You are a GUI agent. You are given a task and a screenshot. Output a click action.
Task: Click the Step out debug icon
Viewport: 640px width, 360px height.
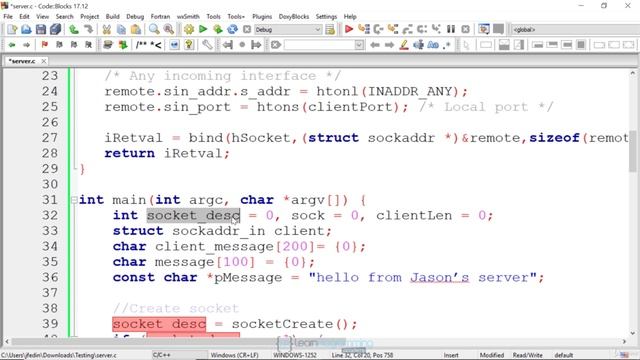[x=407, y=29]
